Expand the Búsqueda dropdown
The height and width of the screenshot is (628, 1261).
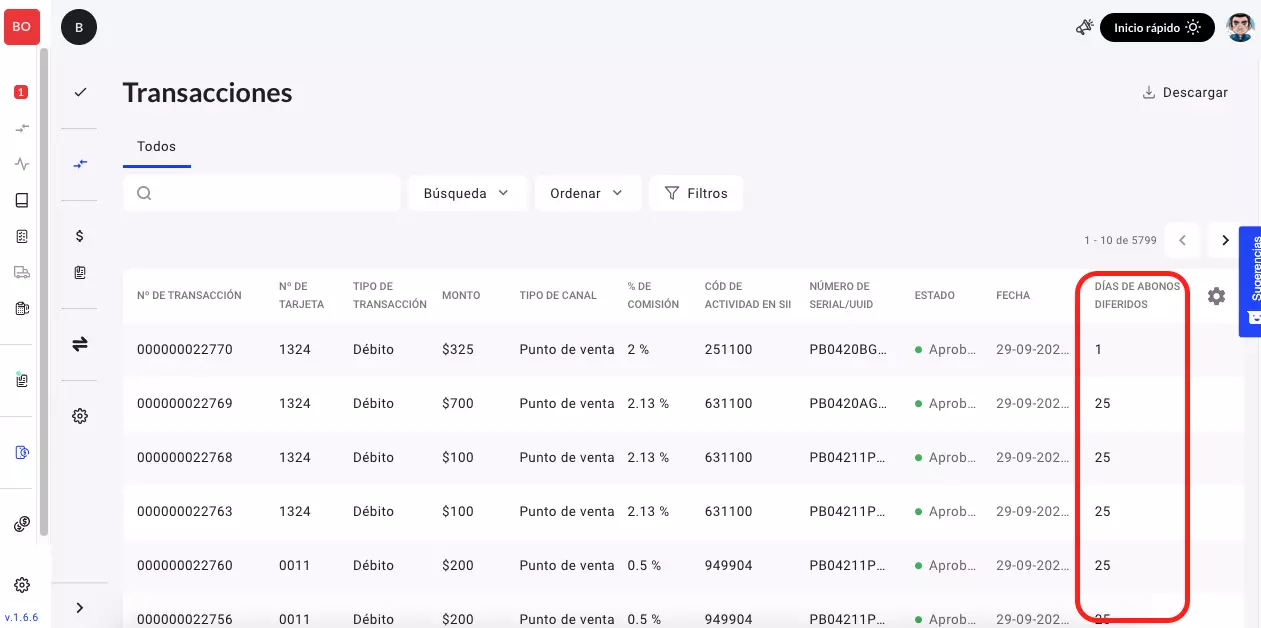coord(465,193)
